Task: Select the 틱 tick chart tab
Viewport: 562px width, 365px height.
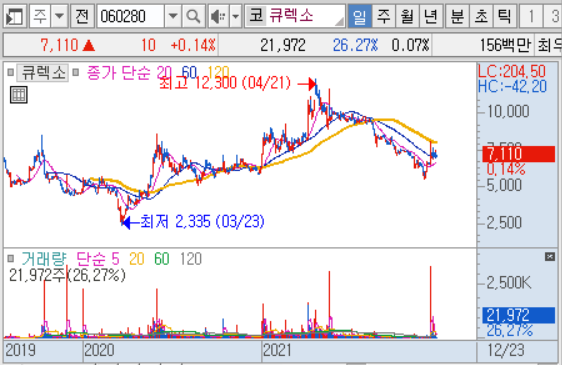Action: (505, 16)
